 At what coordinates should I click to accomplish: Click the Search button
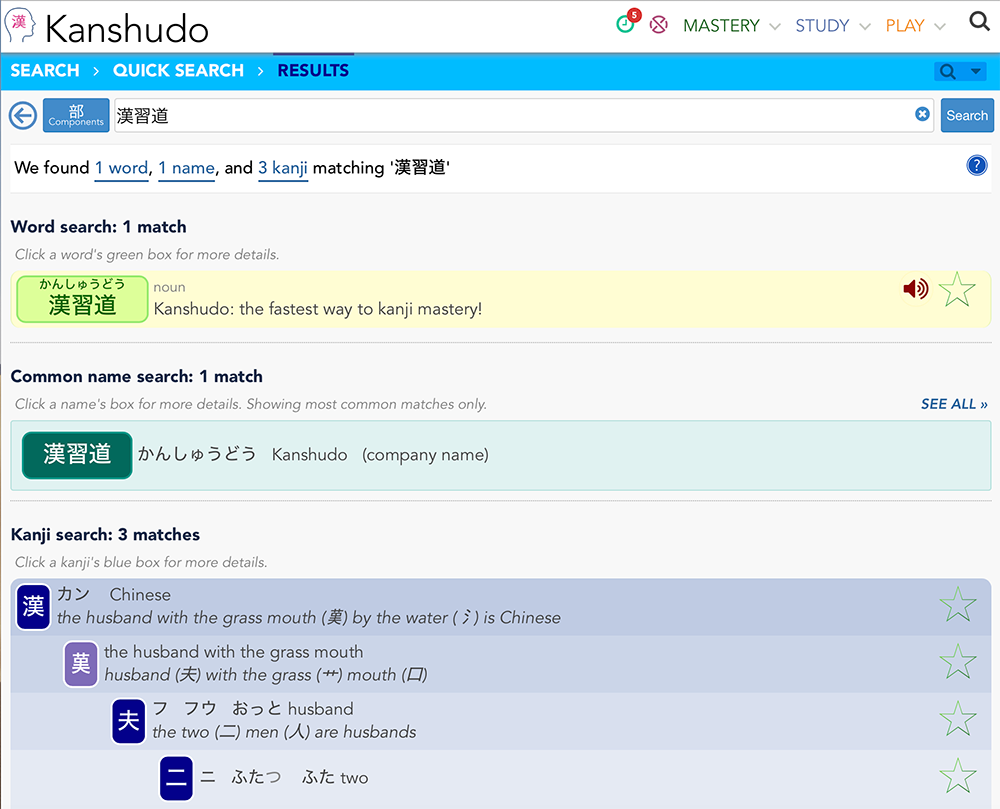[x=967, y=115]
